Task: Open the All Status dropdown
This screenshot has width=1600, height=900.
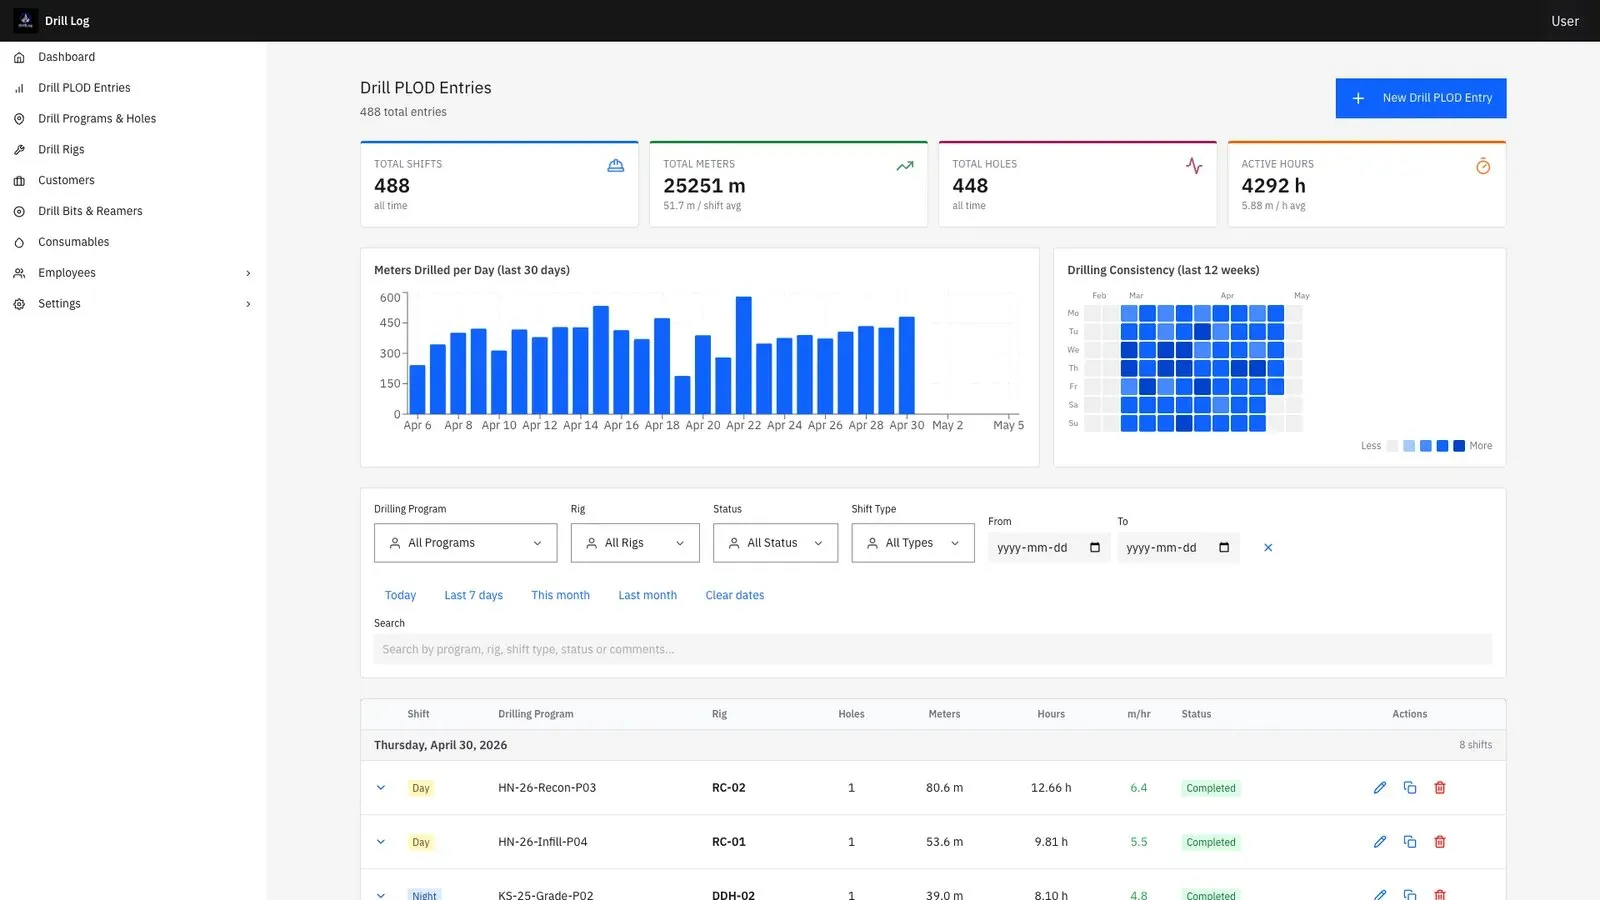Action: 775,543
